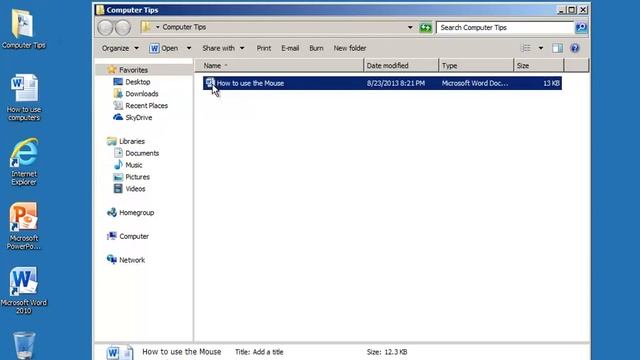The image size is (640, 360).
Task: Click the Word icon on the Open button
Action: (x=154, y=48)
